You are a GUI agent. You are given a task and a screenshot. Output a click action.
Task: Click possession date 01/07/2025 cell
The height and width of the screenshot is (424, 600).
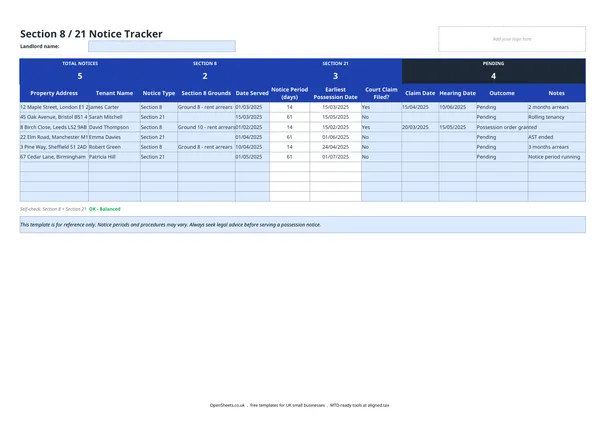click(x=335, y=157)
